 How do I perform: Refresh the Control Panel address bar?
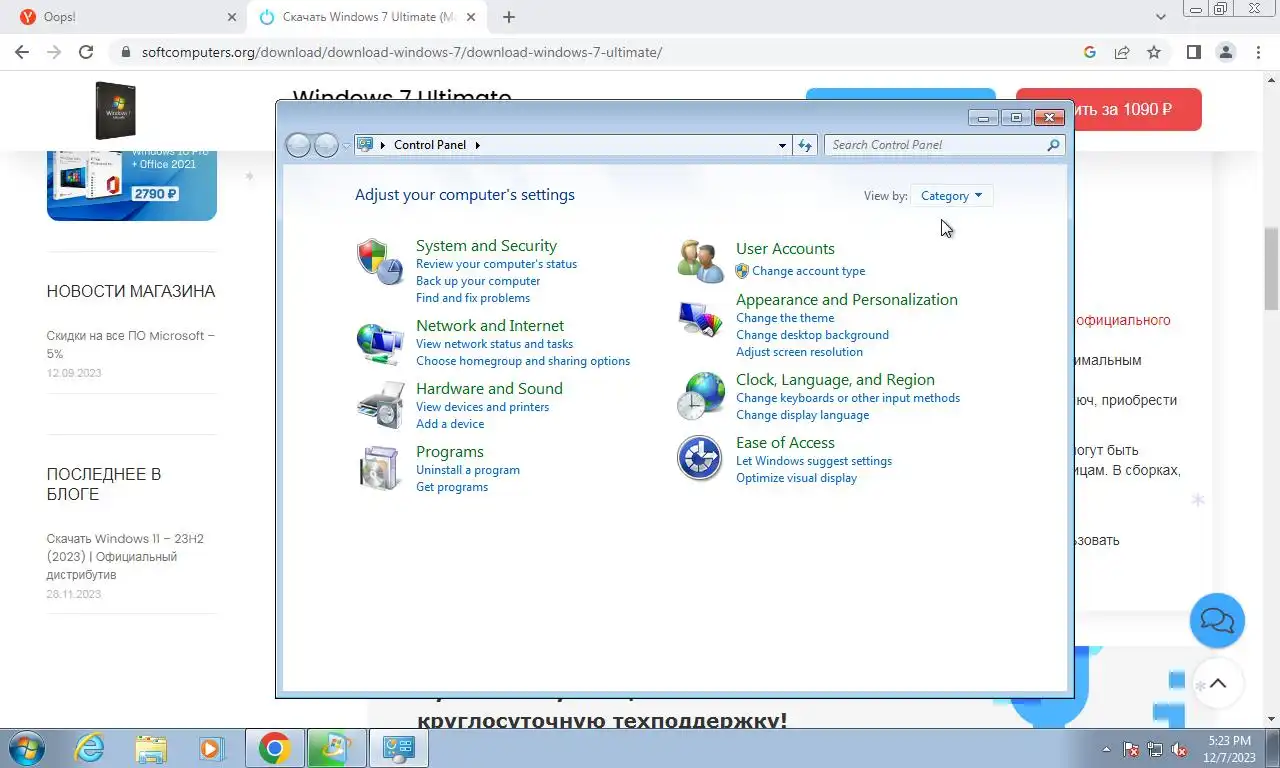tap(805, 145)
